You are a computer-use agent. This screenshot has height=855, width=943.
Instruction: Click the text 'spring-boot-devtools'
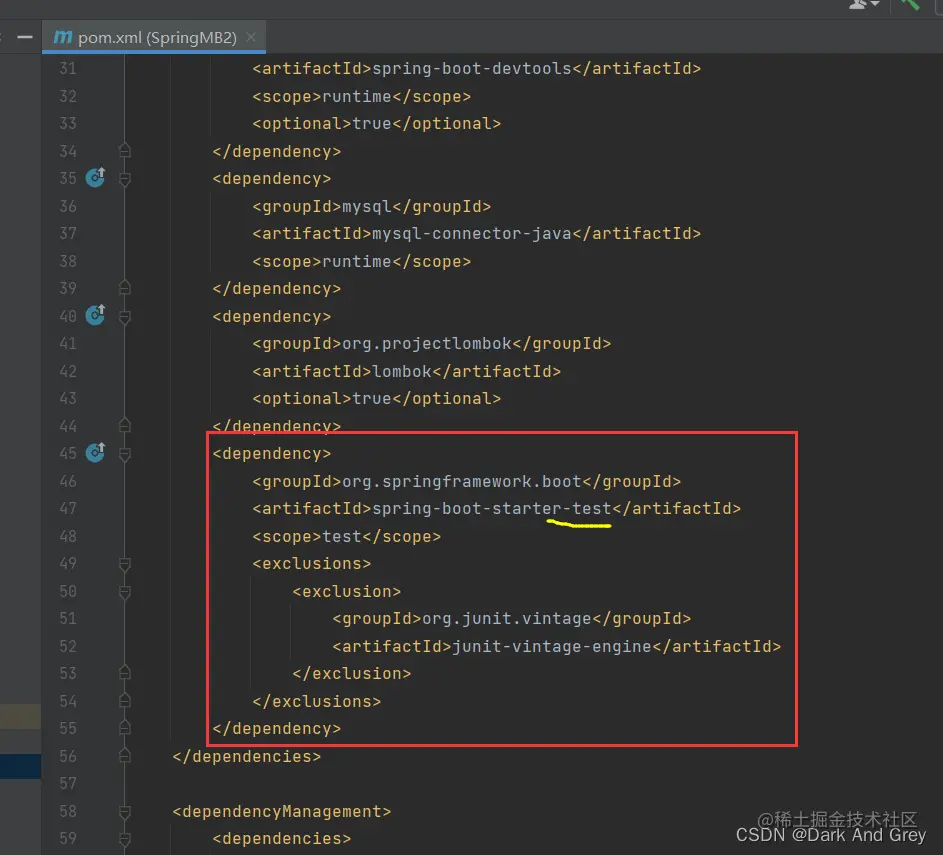(472, 69)
